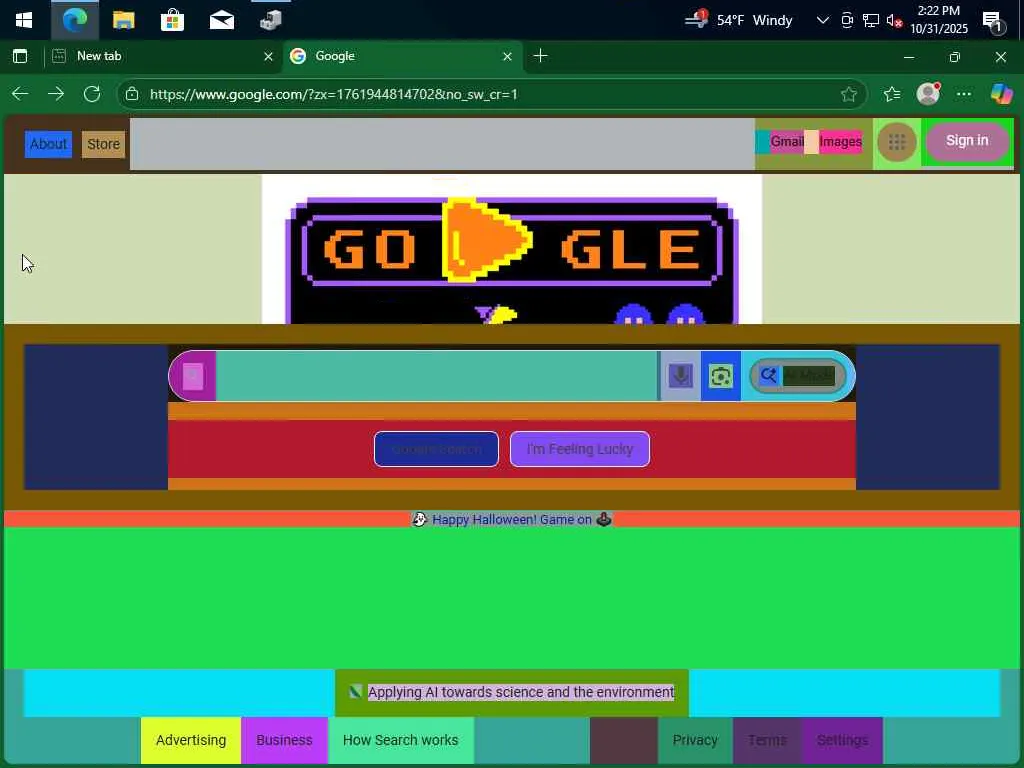Open the Google Store link

point(103,144)
